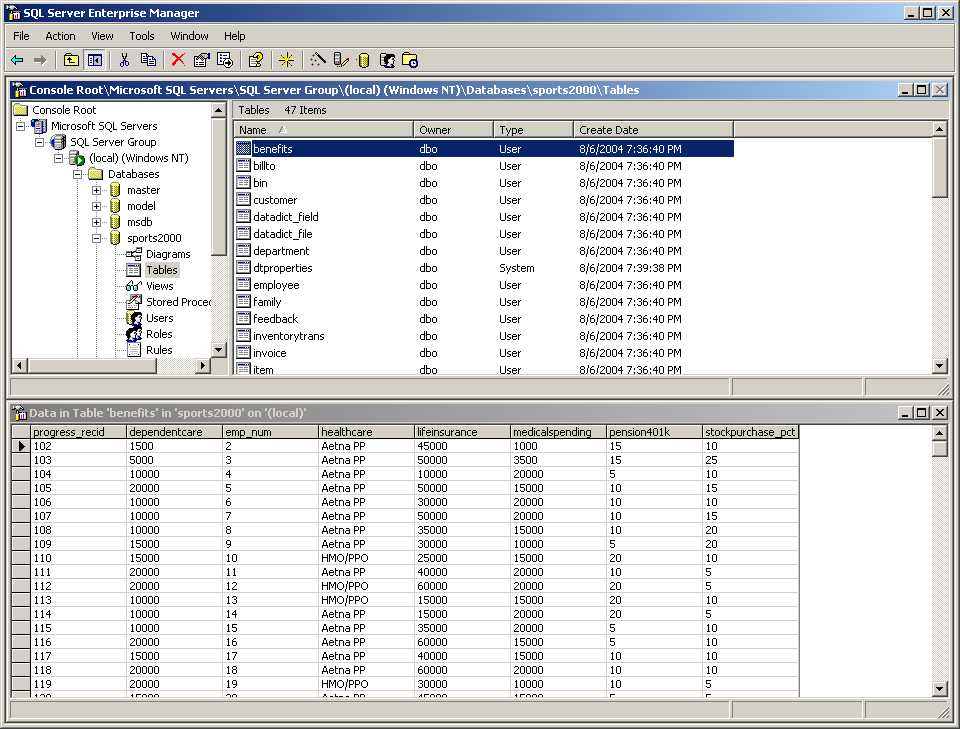Click the New Job folder-clock icon
960x729 pixels.
pos(410,60)
